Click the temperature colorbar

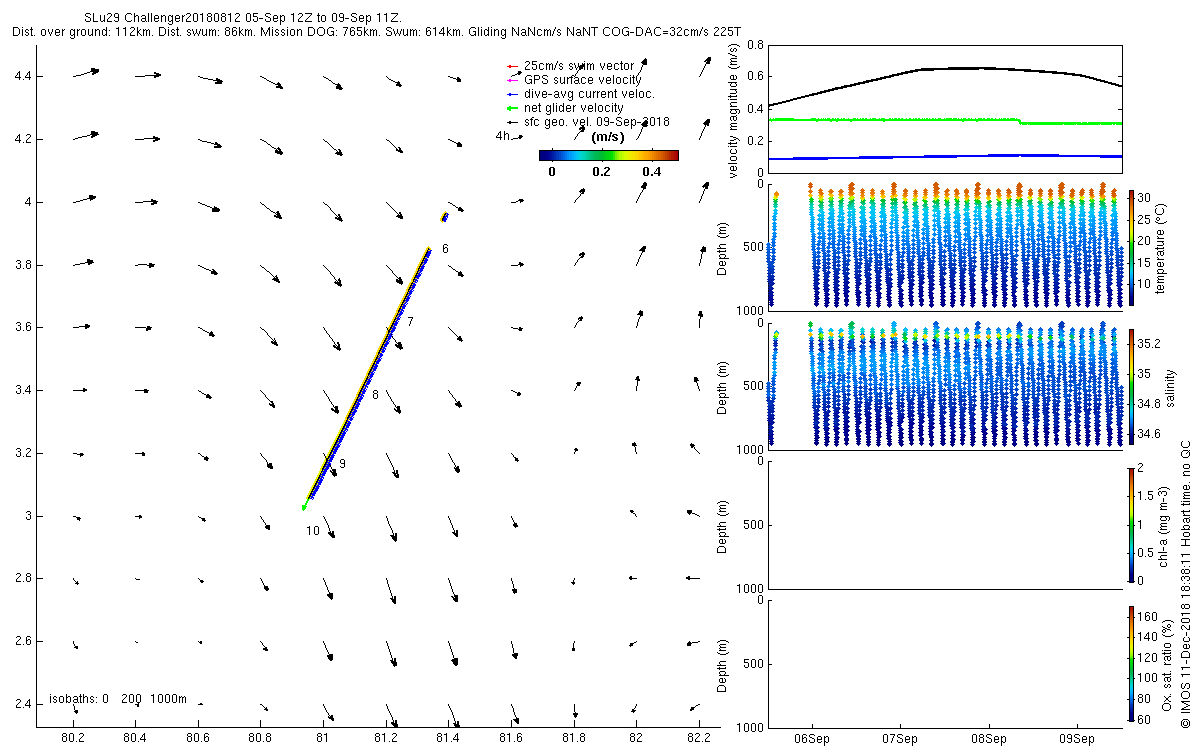1131,246
